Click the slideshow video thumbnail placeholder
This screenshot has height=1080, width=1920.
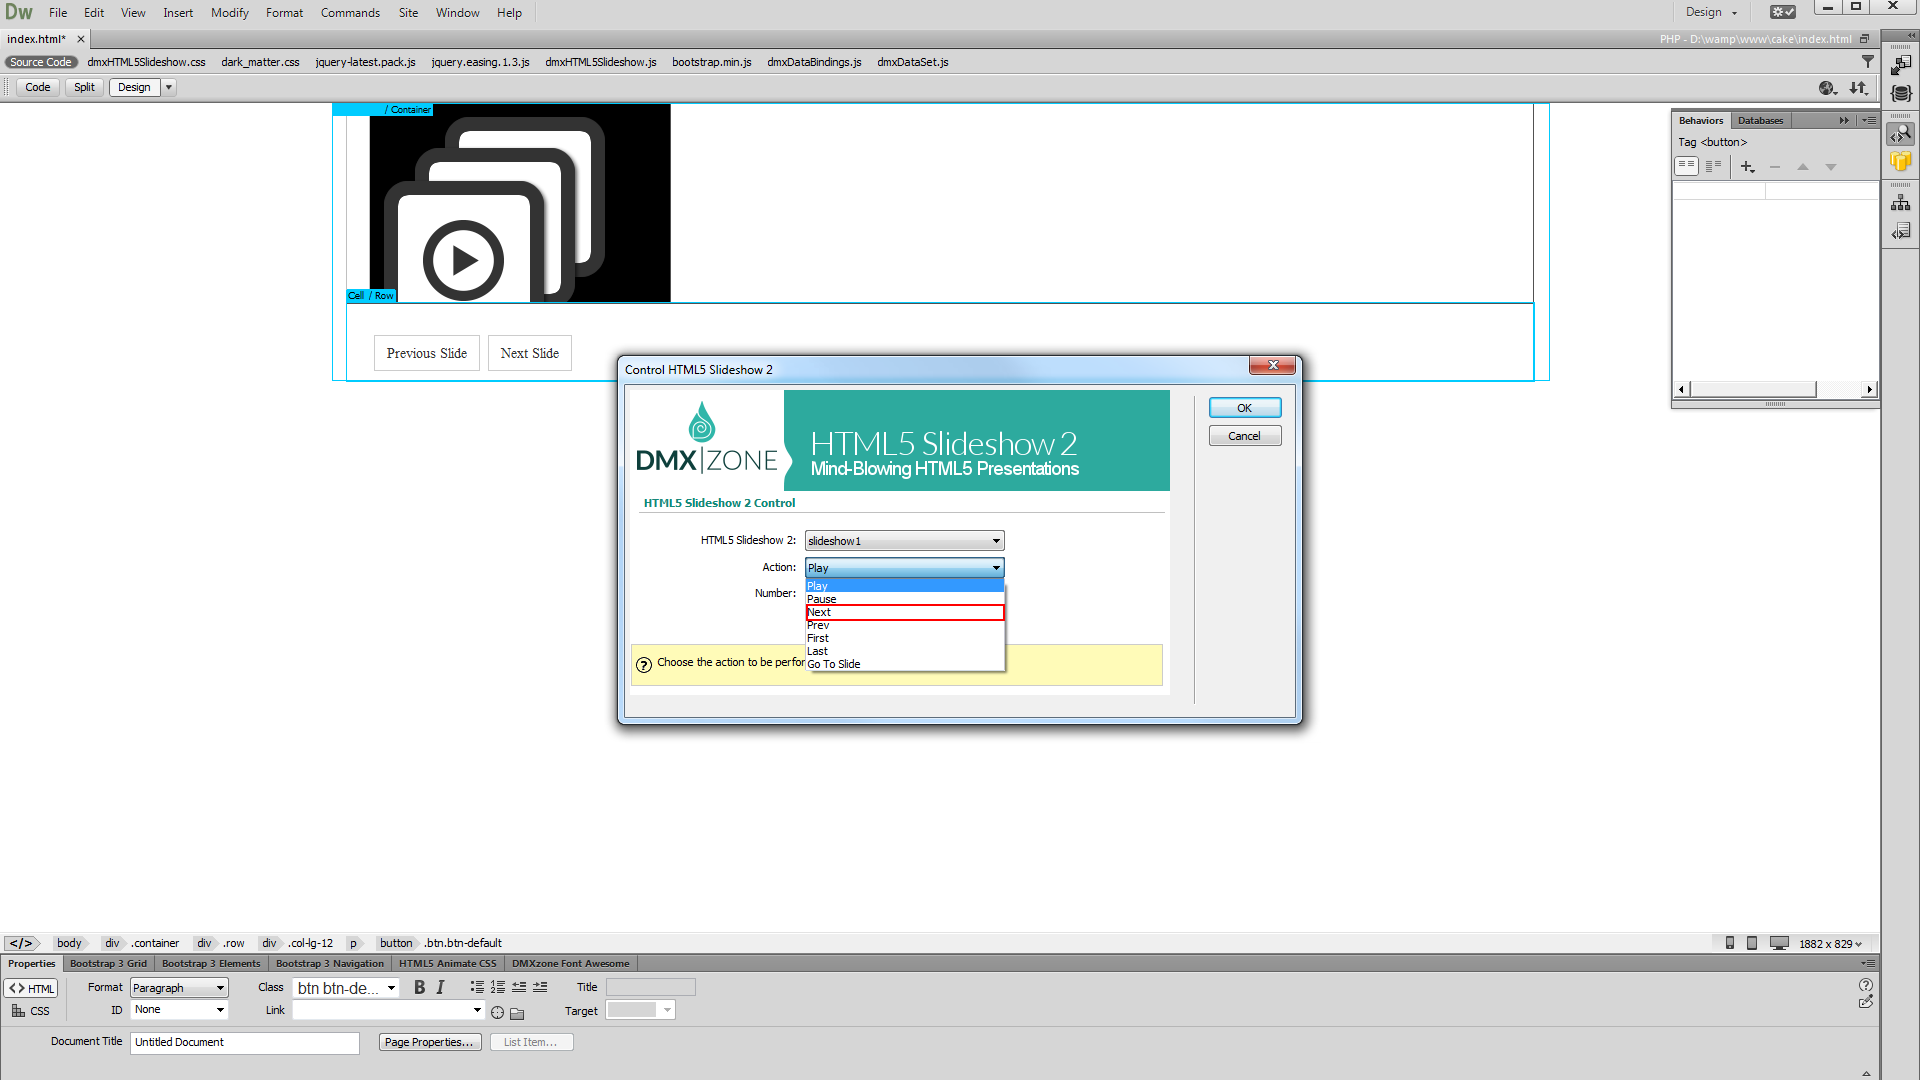click(x=520, y=204)
